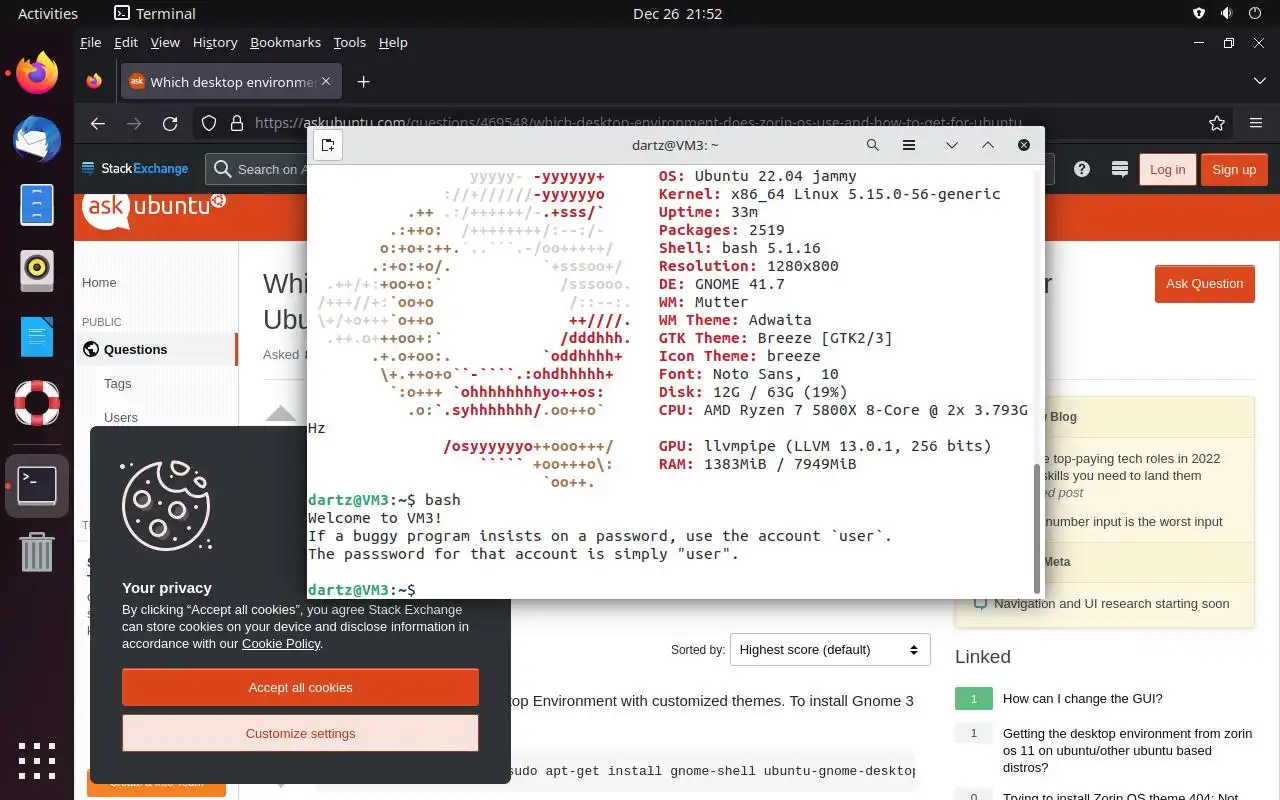Launch Thunderbird mail from the dock
1280x800 pixels.
(37, 139)
